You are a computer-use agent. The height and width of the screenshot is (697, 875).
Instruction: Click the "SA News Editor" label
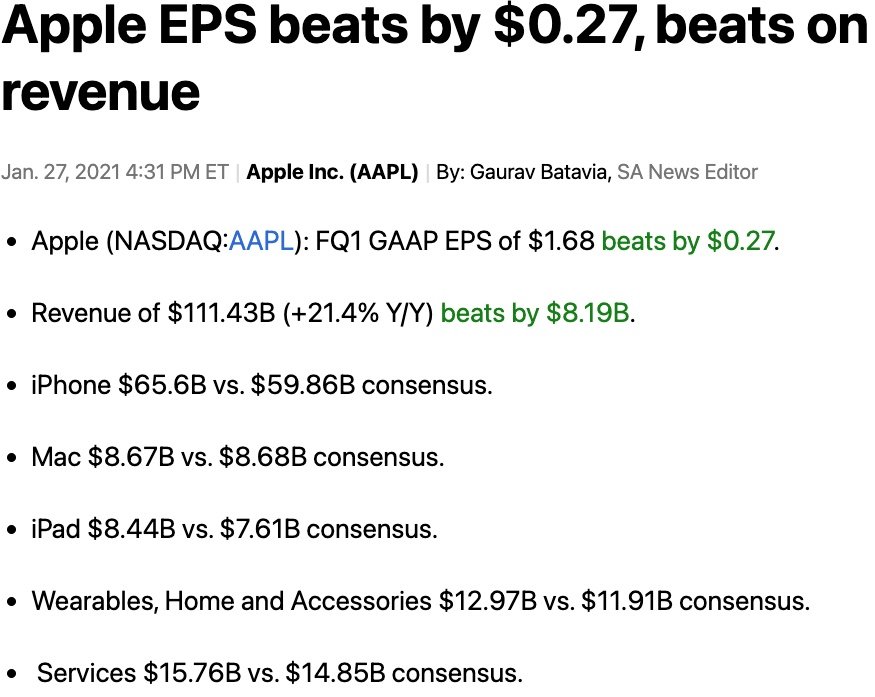click(x=687, y=172)
